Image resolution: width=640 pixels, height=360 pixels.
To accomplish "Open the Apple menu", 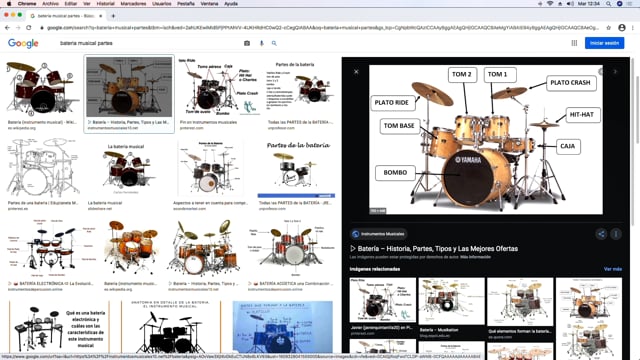I will pyautogui.click(x=9, y=4).
